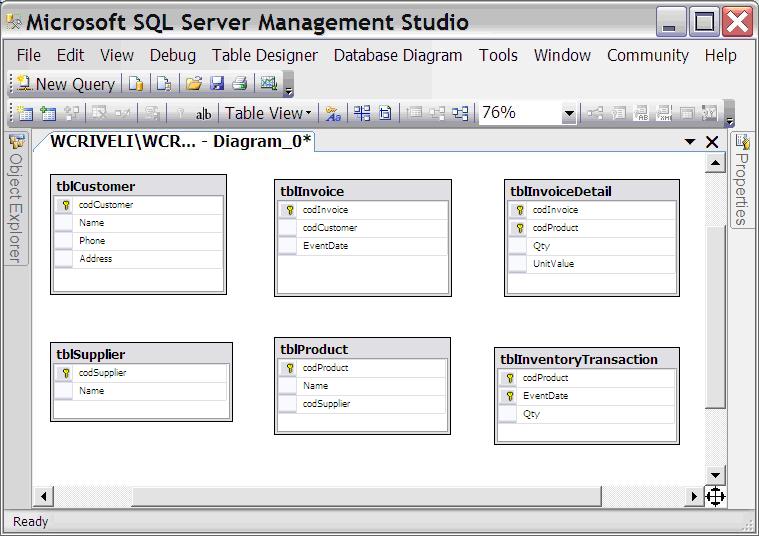This screenshot has height=536, width=759.
Task: Close the Diagram_0 document with X
Action: [712, 142]
